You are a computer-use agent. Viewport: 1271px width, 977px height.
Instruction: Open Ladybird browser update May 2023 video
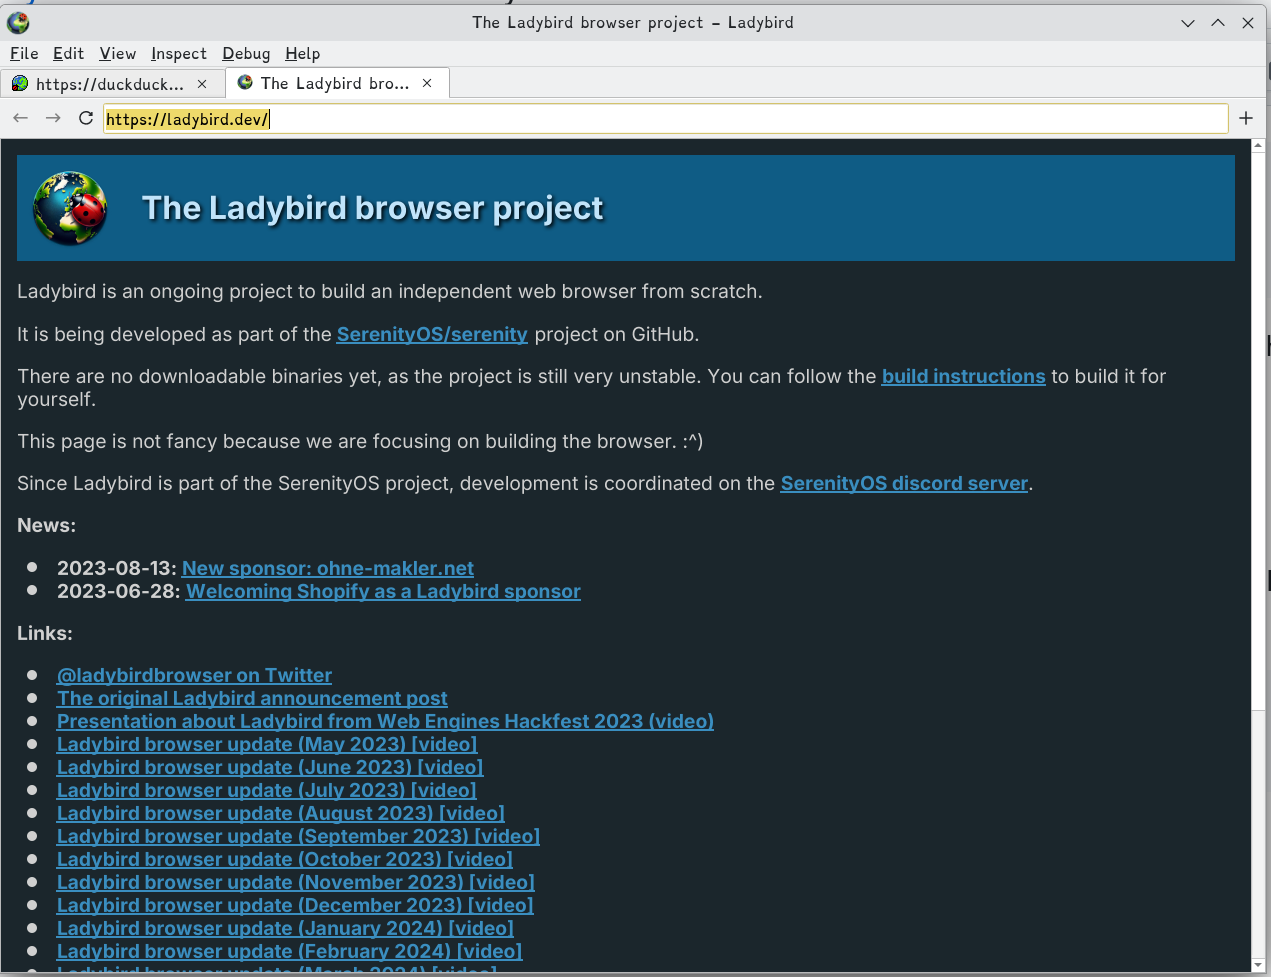tap(267, 744)
